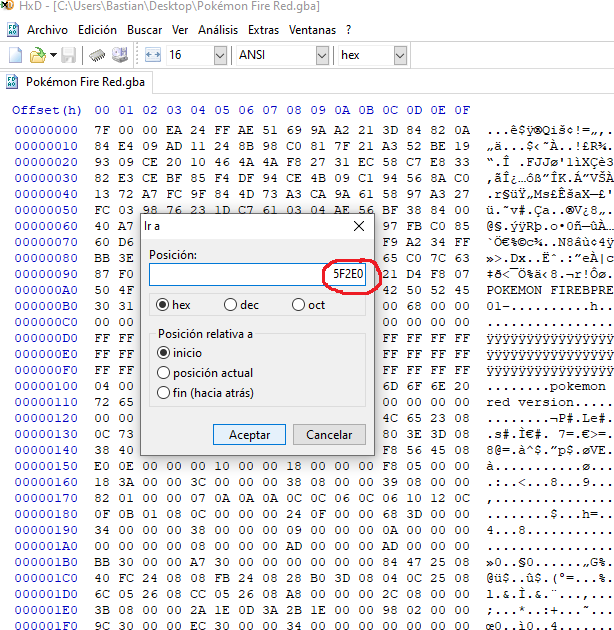Open the Buscar menu
Image resolution: width=614 pixels, height=630 pixels.
145,30
